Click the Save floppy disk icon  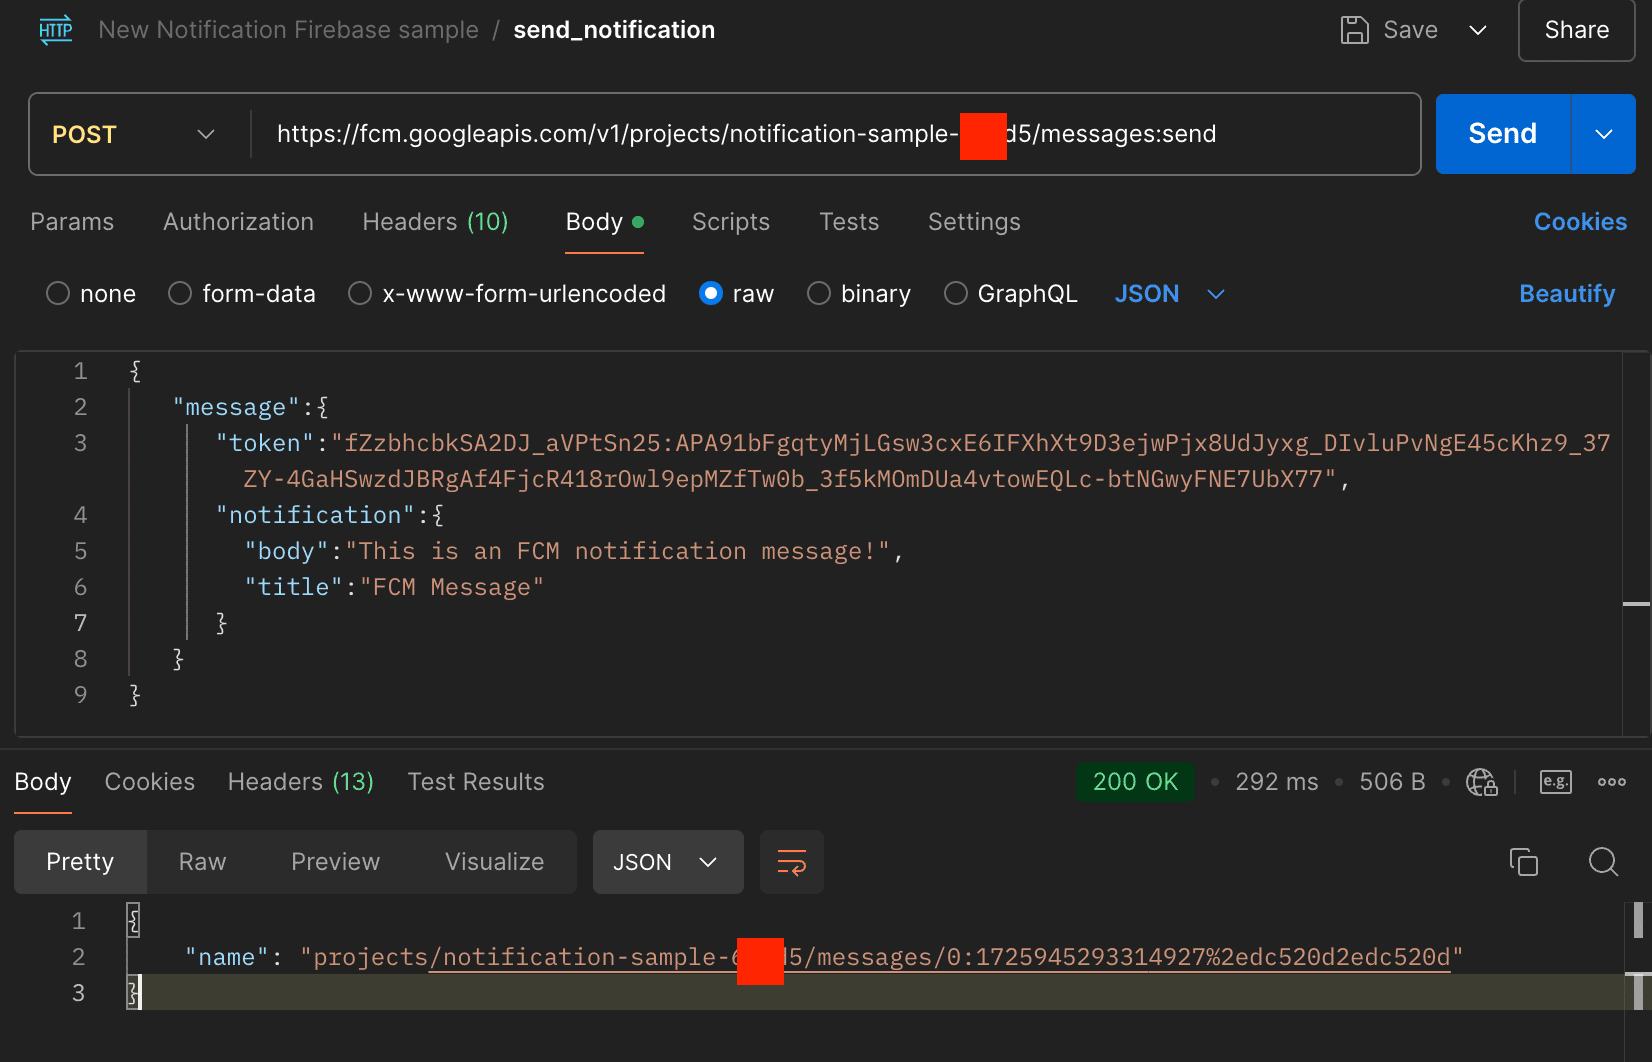[1354, 30]
